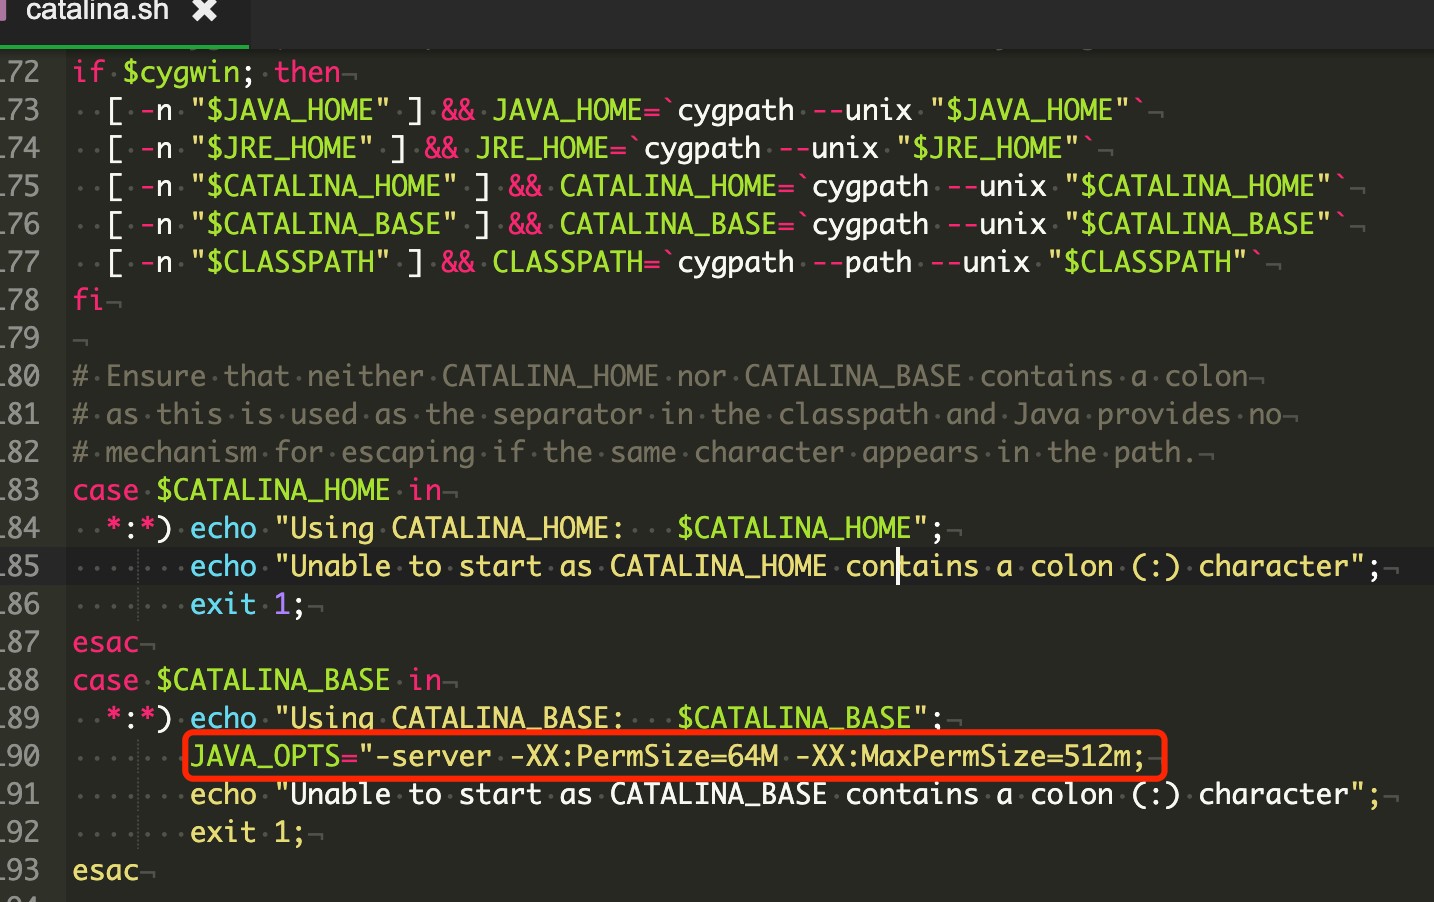Click gutter line number ending in 90
Viewport: 1434px width, 902px height.
coord(22,756)
